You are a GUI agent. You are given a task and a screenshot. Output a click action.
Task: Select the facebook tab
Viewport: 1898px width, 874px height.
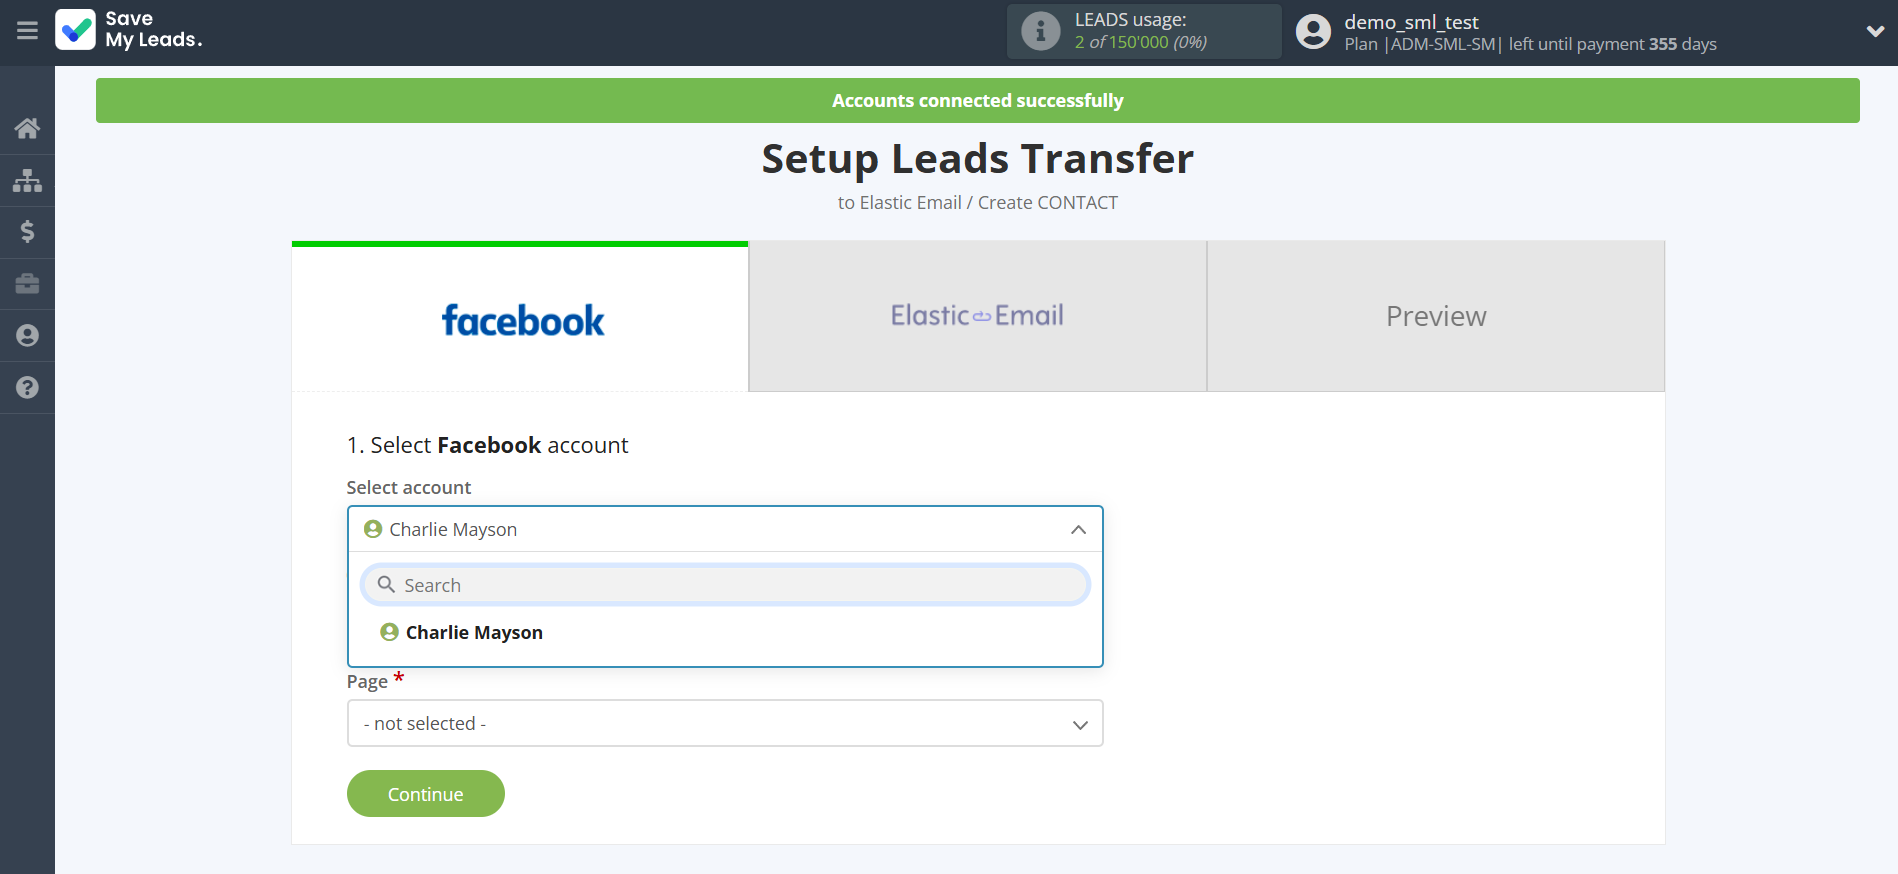[521, 319]
